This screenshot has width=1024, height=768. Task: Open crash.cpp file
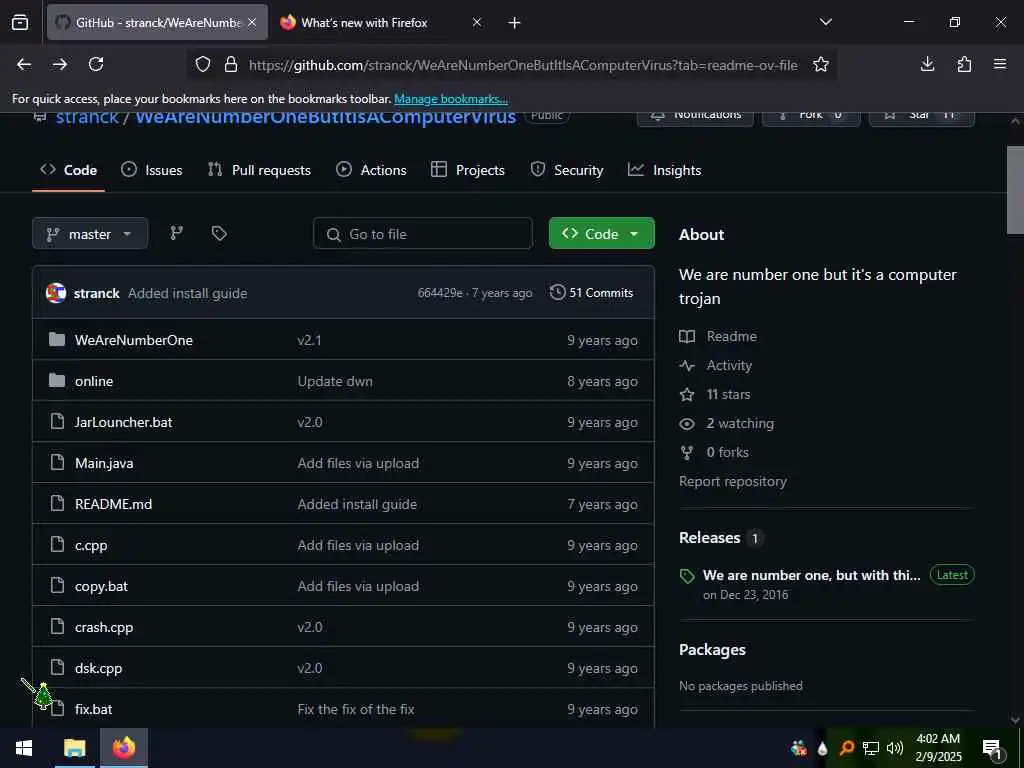pyautogui.click(x=104, y=627)
